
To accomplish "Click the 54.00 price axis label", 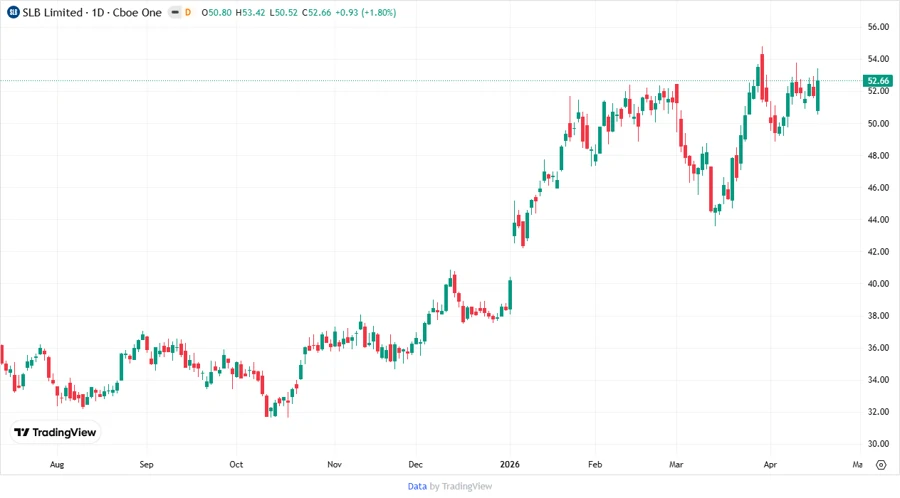I will (x=878, y=59).
